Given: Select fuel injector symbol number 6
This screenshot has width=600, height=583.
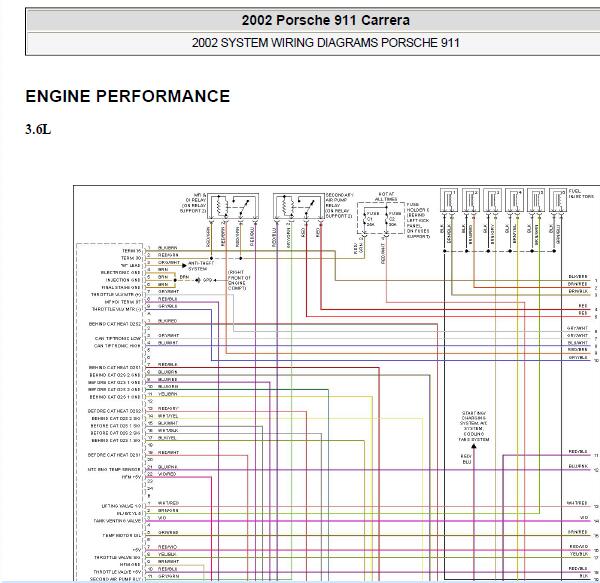Looking at the screenshot, I should coord(558,200).
